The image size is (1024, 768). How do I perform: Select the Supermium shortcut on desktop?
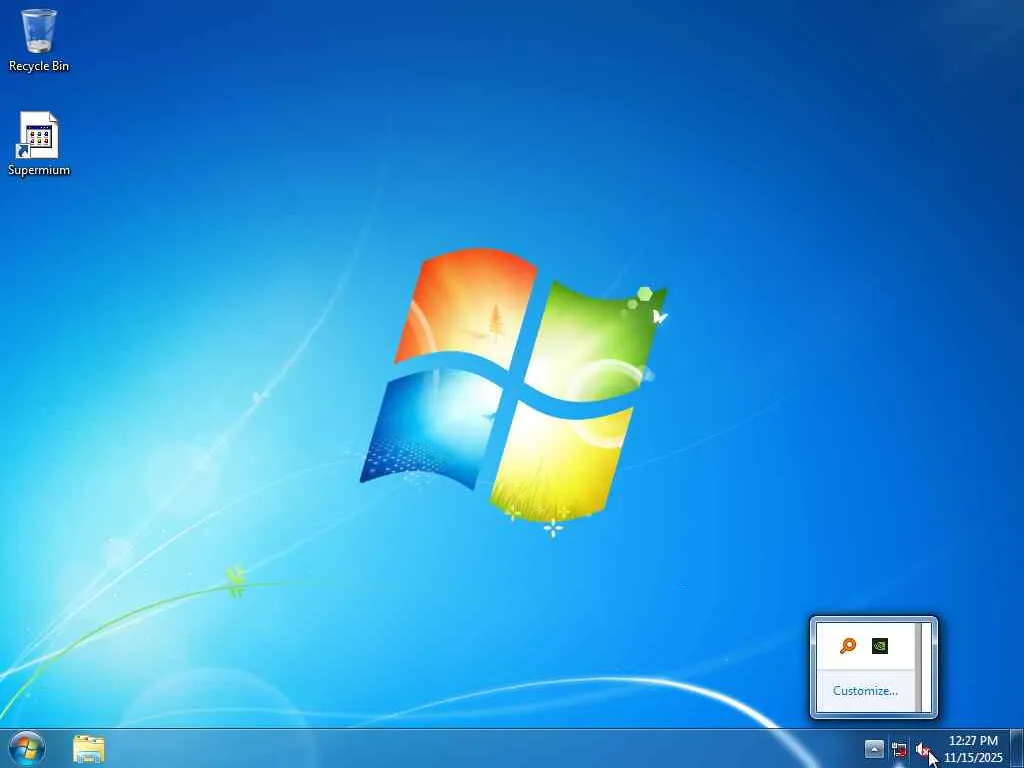coord(39,144)
